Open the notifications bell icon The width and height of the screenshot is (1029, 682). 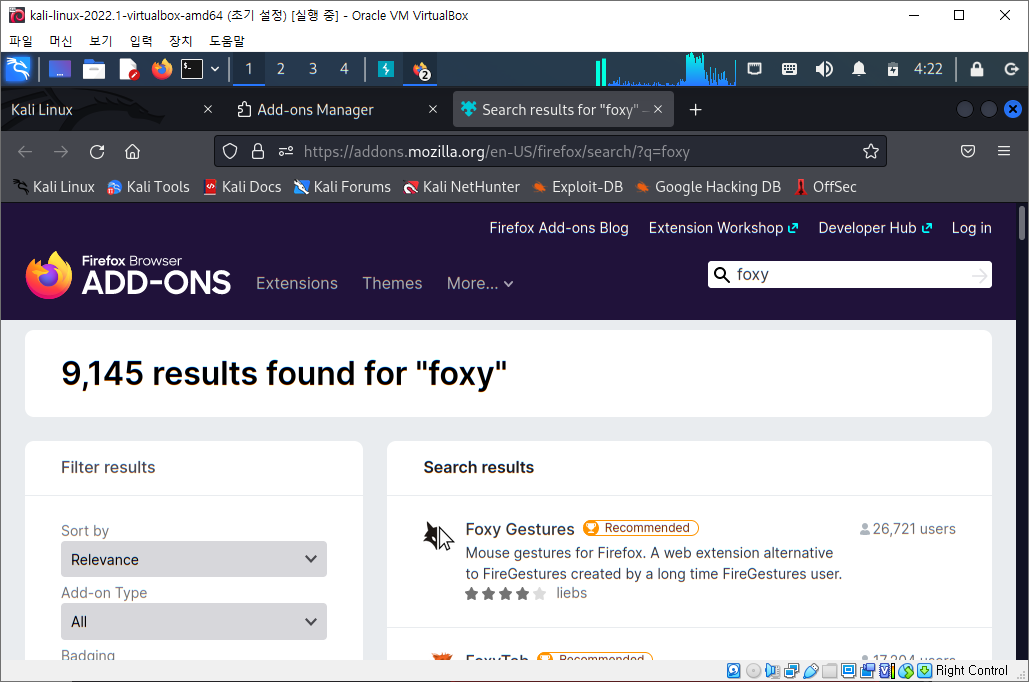(858, 69)
